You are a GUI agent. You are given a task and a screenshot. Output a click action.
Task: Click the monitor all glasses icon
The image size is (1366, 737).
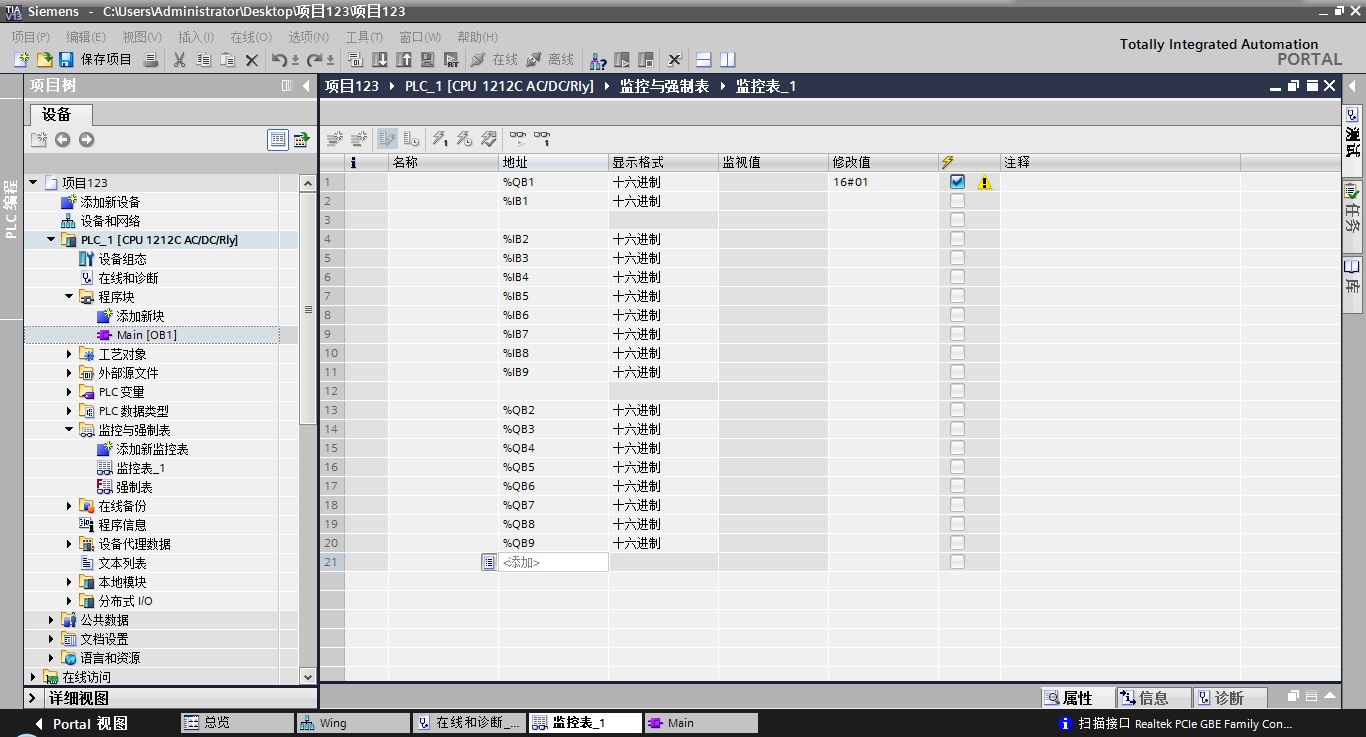click(517, 139)
